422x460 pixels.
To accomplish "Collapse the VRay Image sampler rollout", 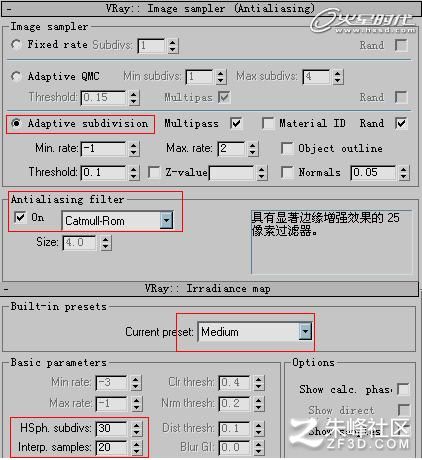I will pos(9,9).
